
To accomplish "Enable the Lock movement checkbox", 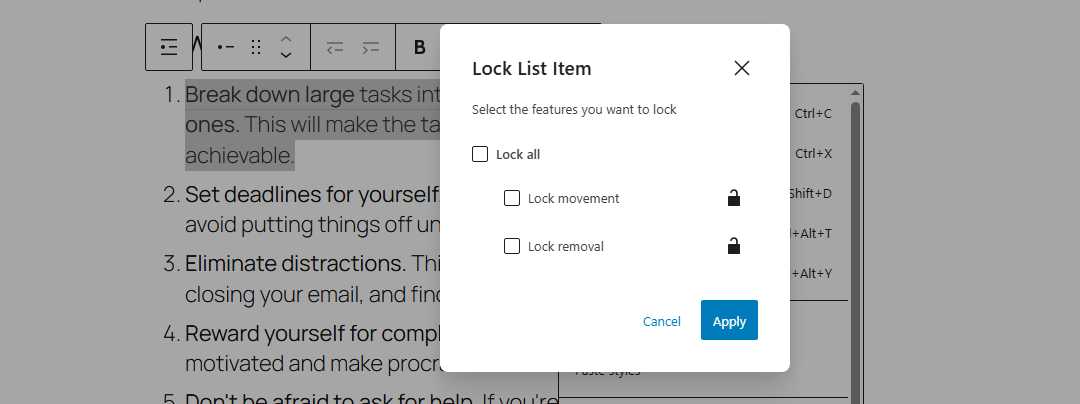I will point(512,198).
